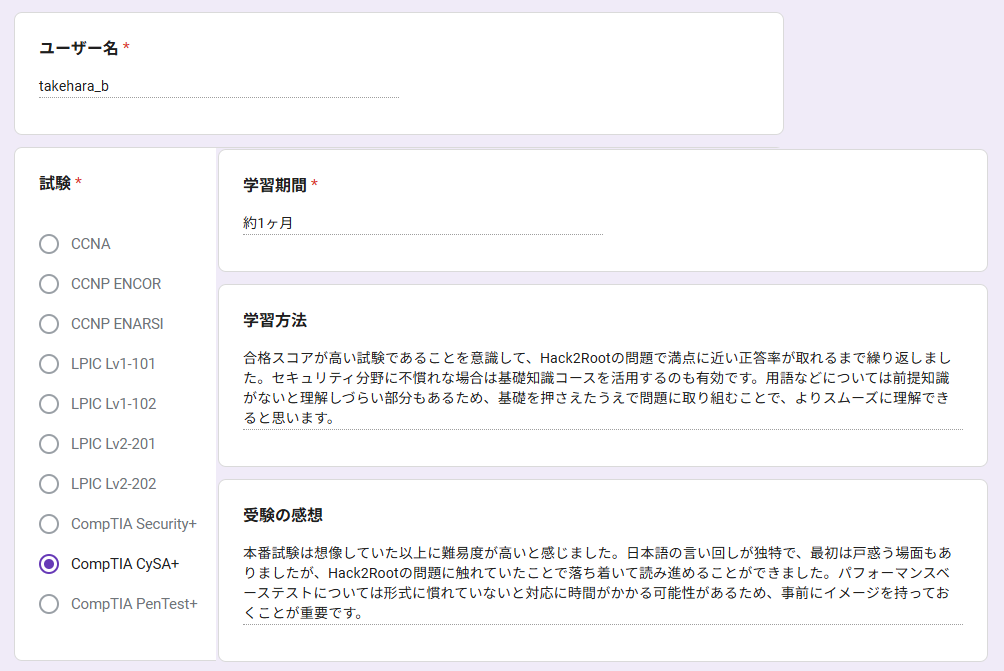Click the 試験 question heading
Image resolution: width=1004 pixels, height=671 pixels.
pyautogui.click(x=55, y=183)
